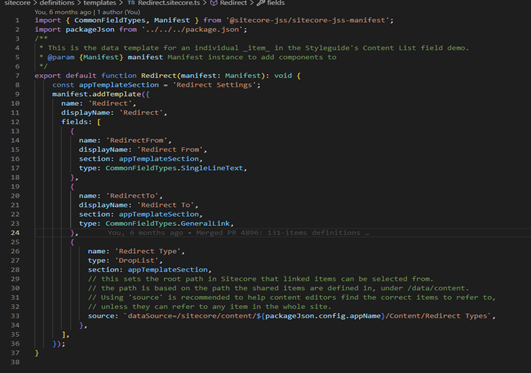Open the Redirect.sitecore.ts breadcrumb item
The width and height of the screenshot is (531, 373).
pyautogui.click(x=169, y=3)
